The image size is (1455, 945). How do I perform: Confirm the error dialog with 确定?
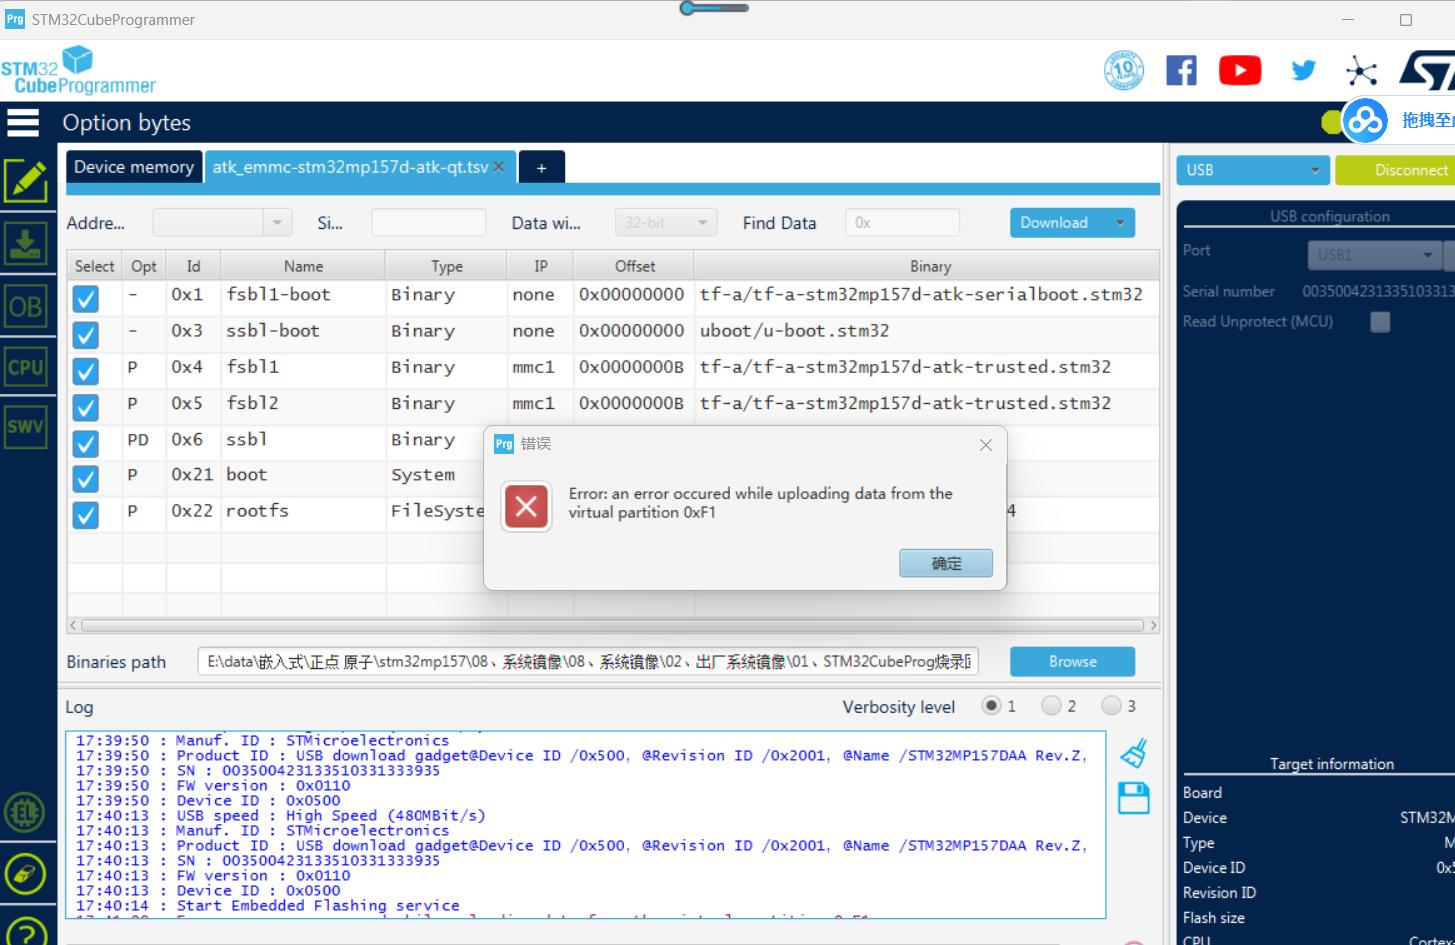click(x=946, y=563)
